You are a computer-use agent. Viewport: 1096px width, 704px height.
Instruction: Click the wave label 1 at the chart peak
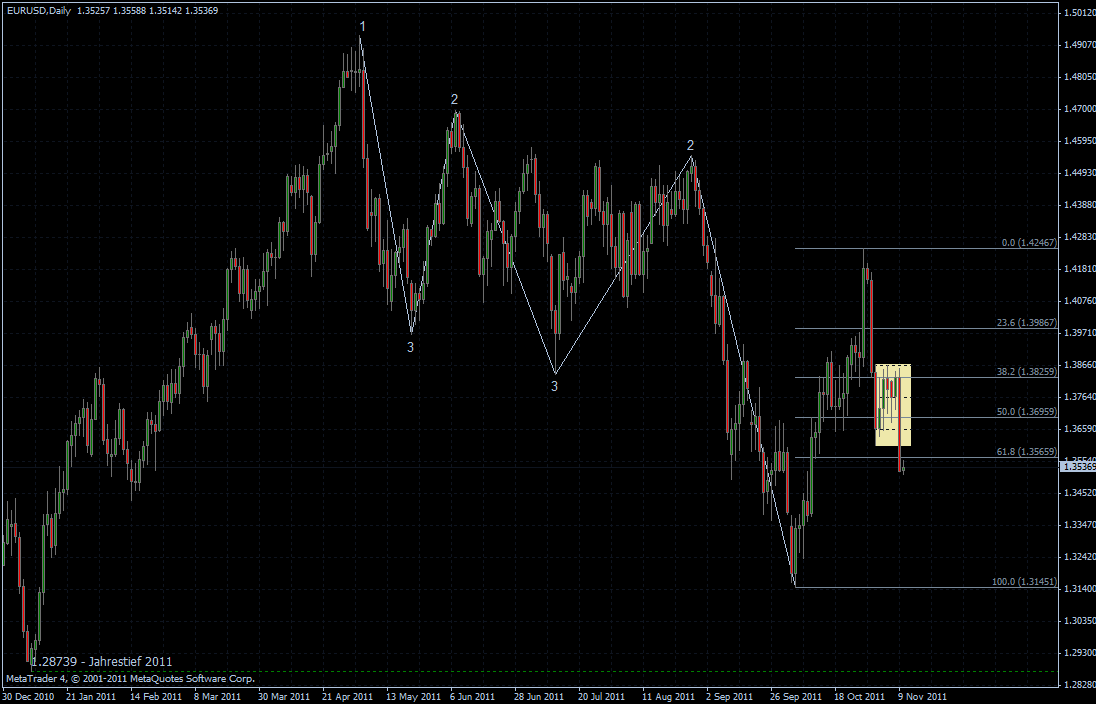pyautogui.click(x=362, y=26)
